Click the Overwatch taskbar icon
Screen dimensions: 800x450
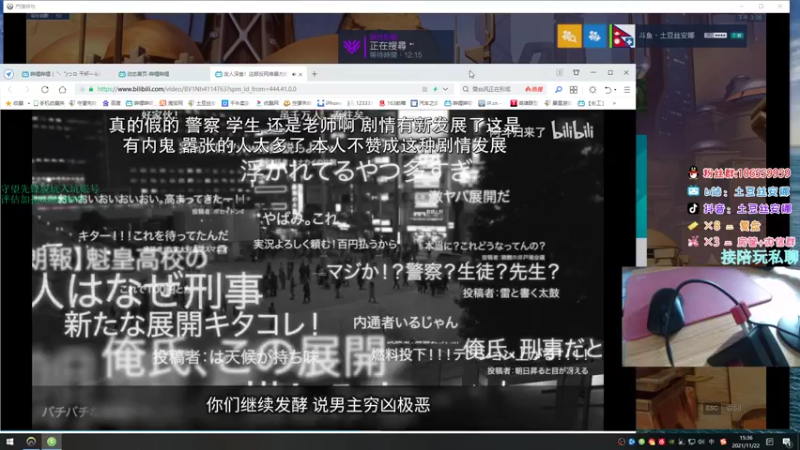31,441
